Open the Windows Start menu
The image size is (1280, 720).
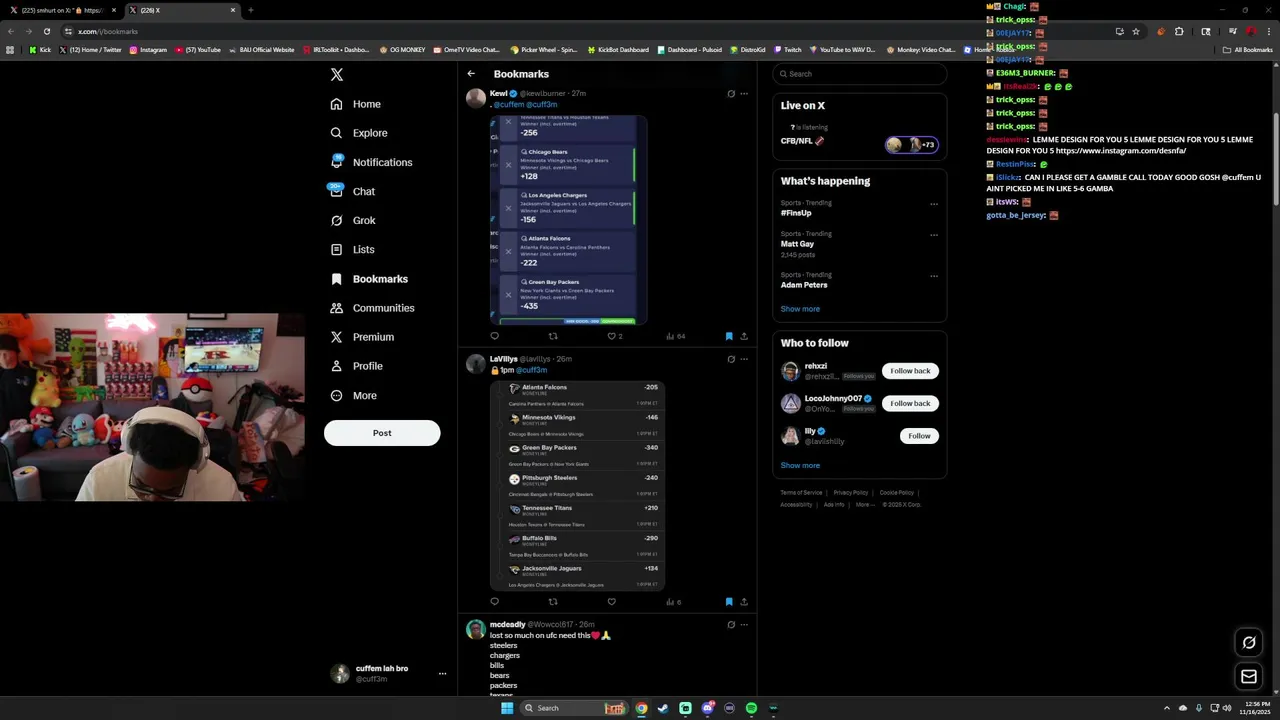click(x=507, y=708)
